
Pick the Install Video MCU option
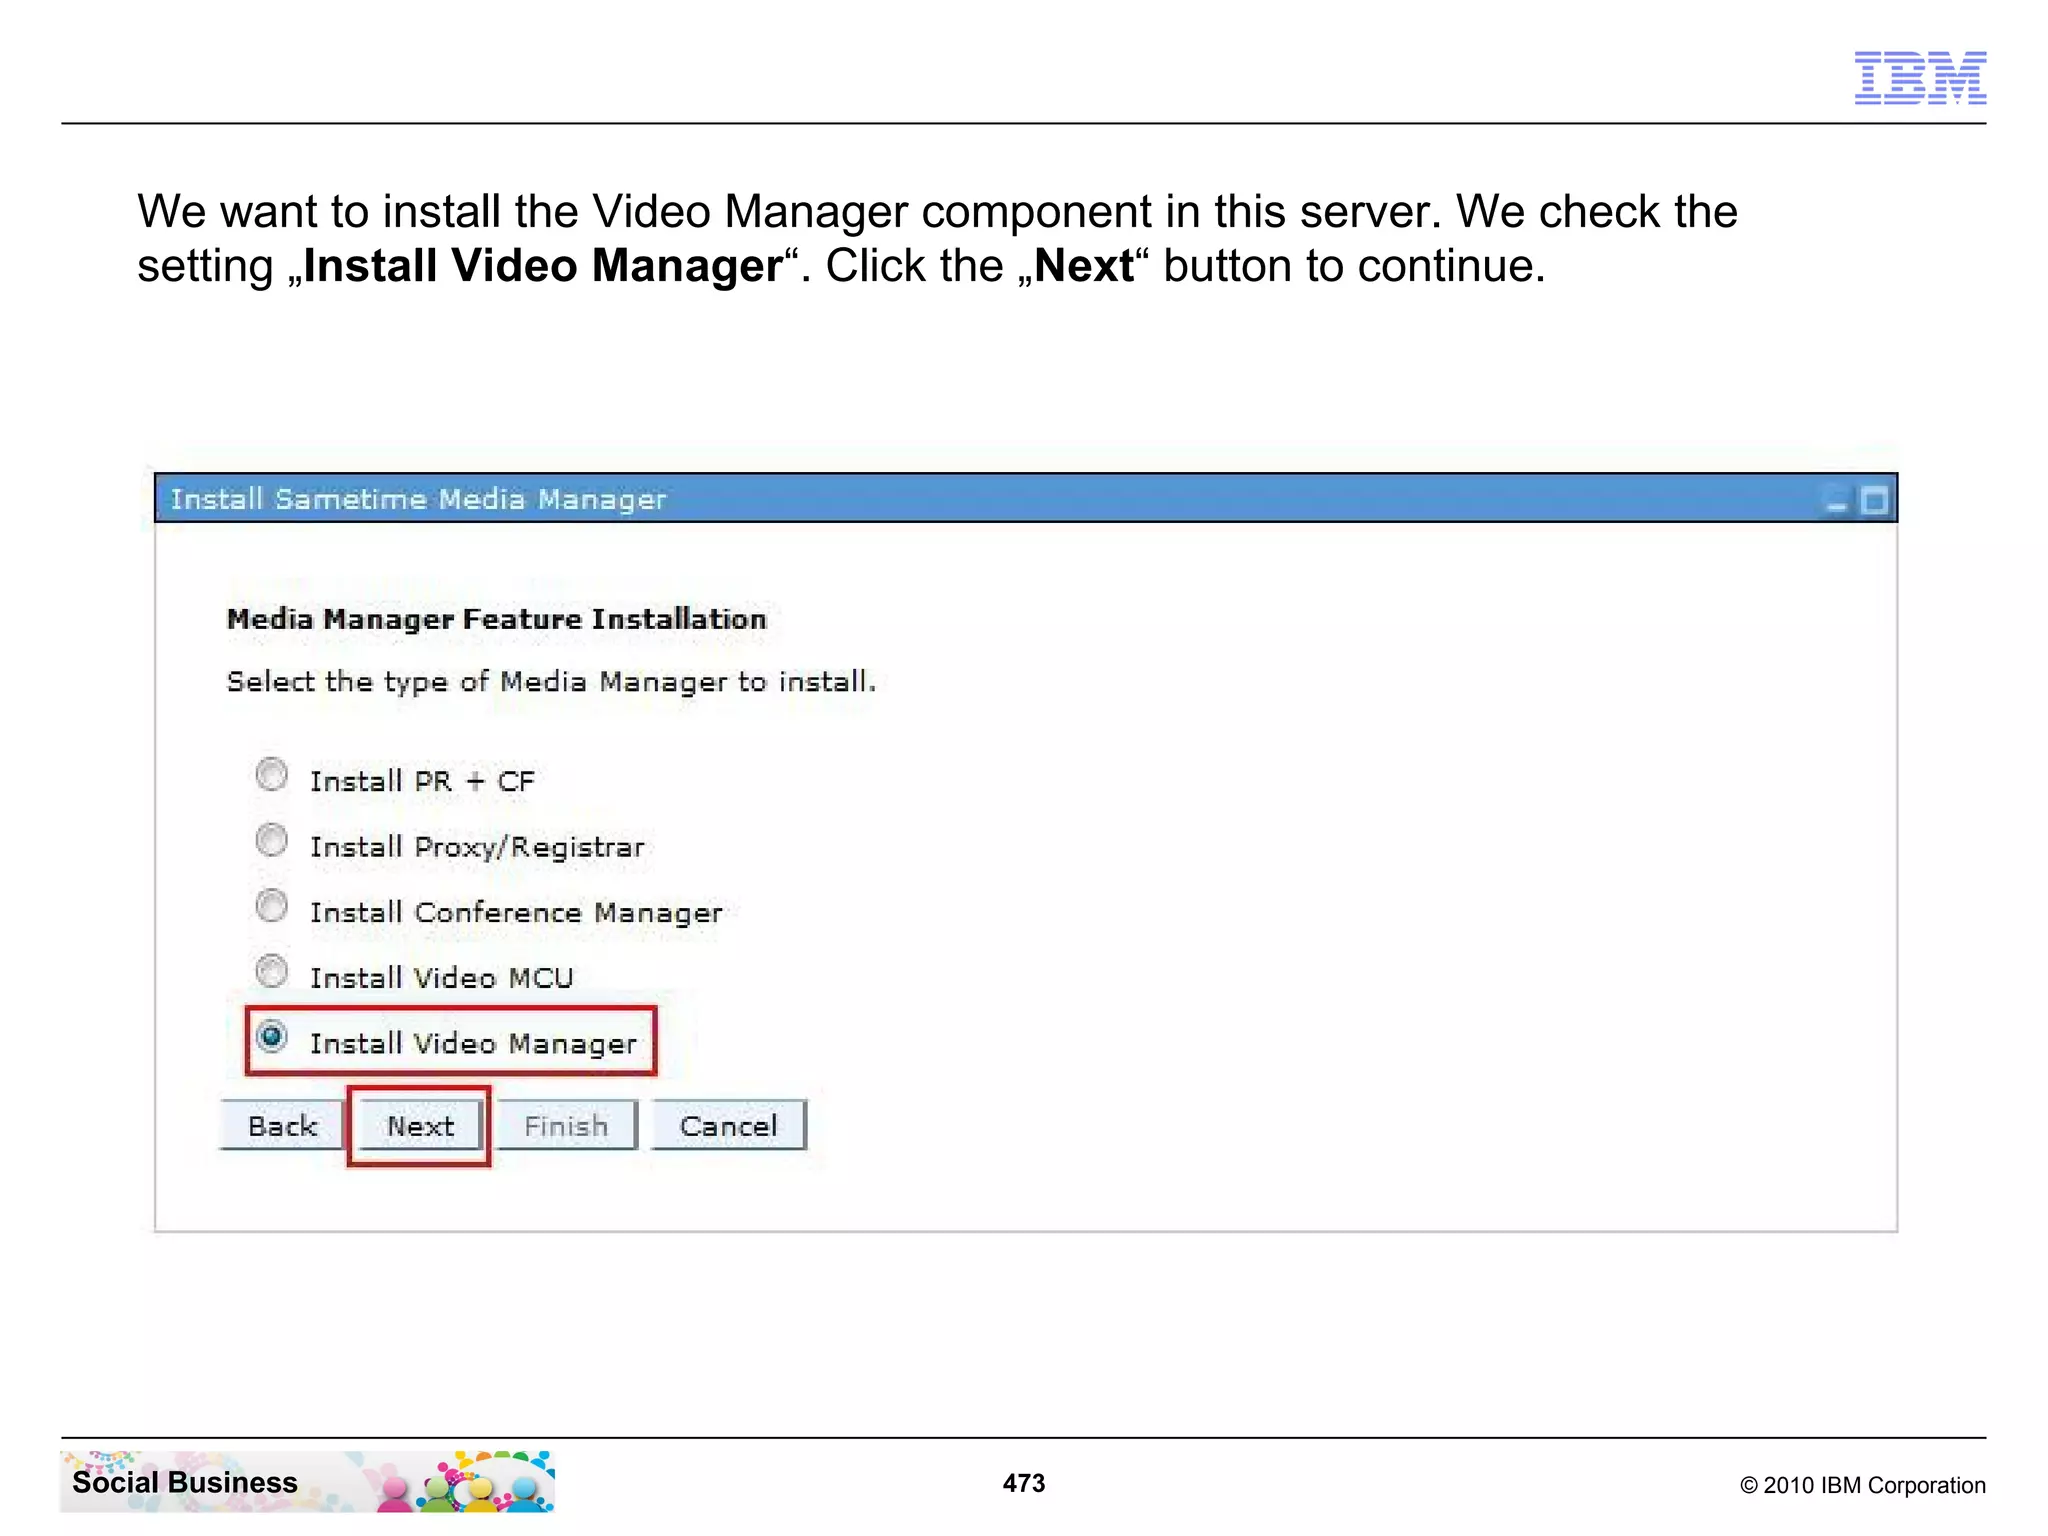(271, 971)
